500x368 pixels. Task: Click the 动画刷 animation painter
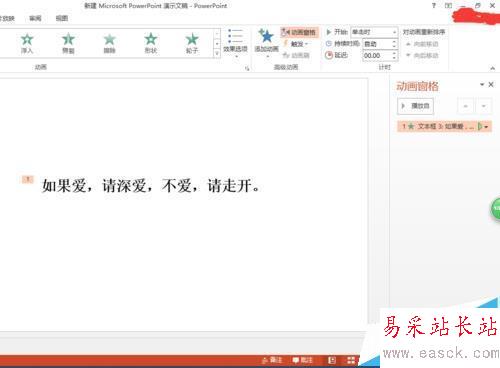pyautogui.click(x=296, y=55)
